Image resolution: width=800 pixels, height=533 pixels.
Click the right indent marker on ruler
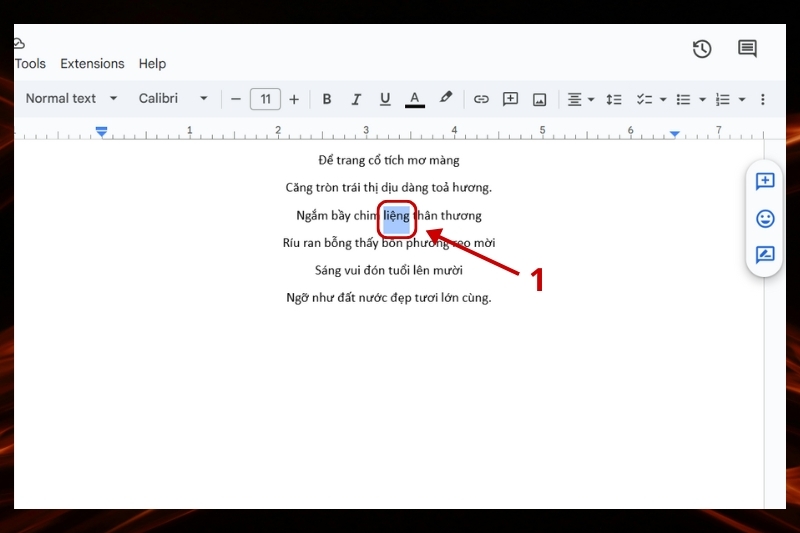(x=674, y=134)
